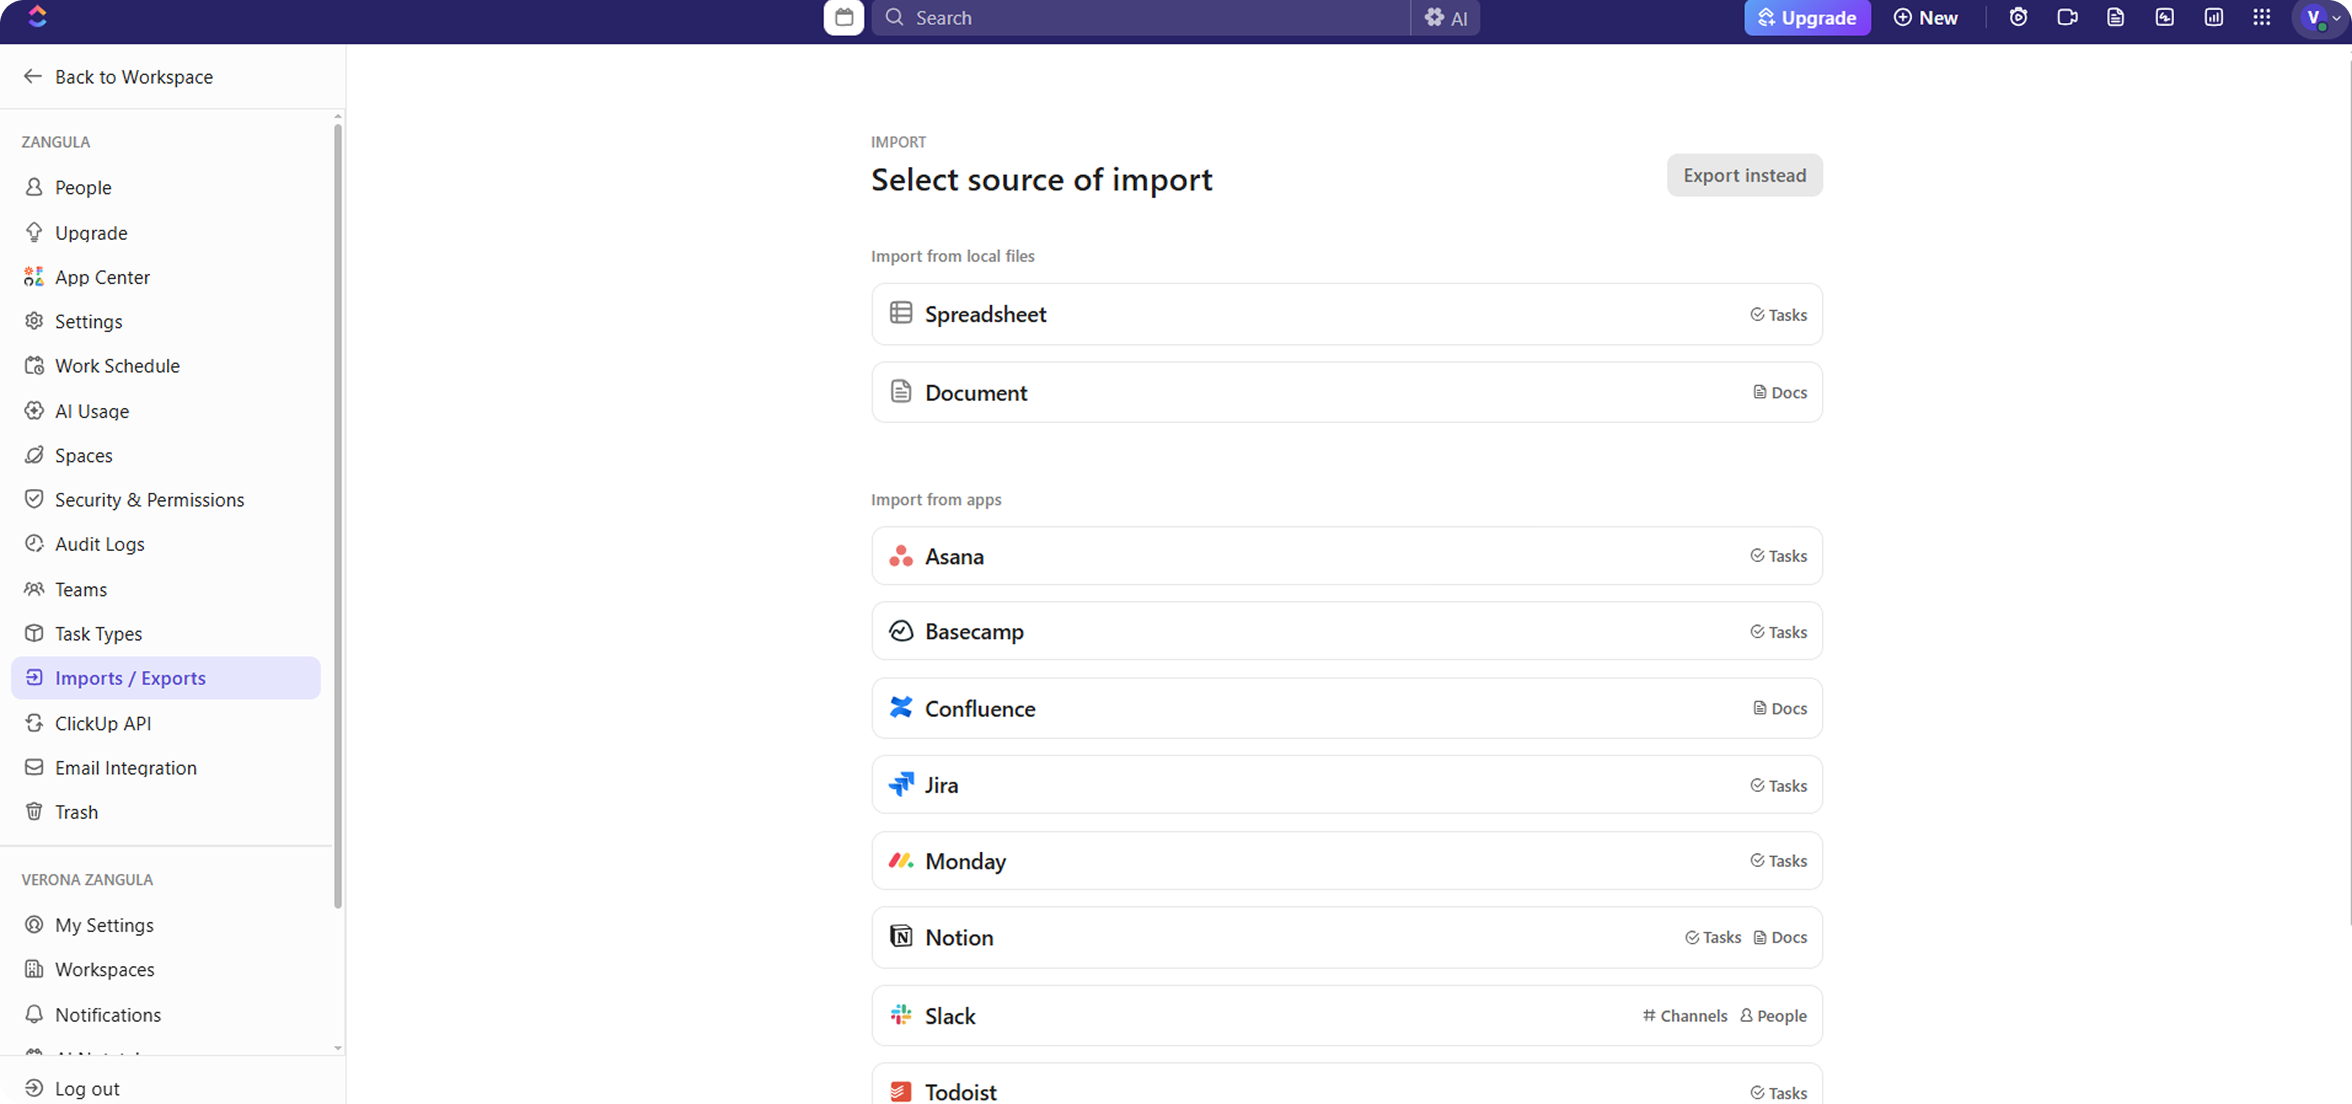
Task: Go Back to Workspace
Action: pyautogui.click(x=118, y=77)
